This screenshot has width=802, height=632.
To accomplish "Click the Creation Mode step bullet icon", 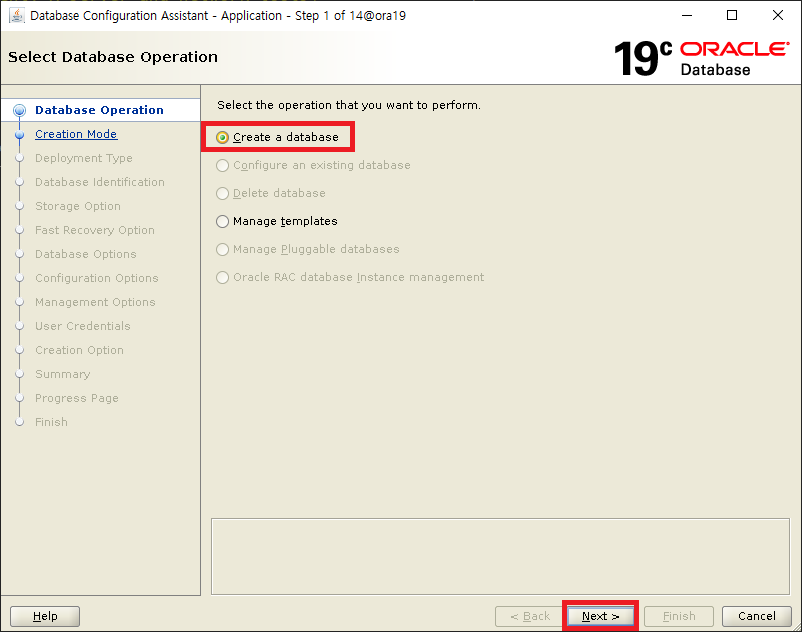I will tap(19, 134).
